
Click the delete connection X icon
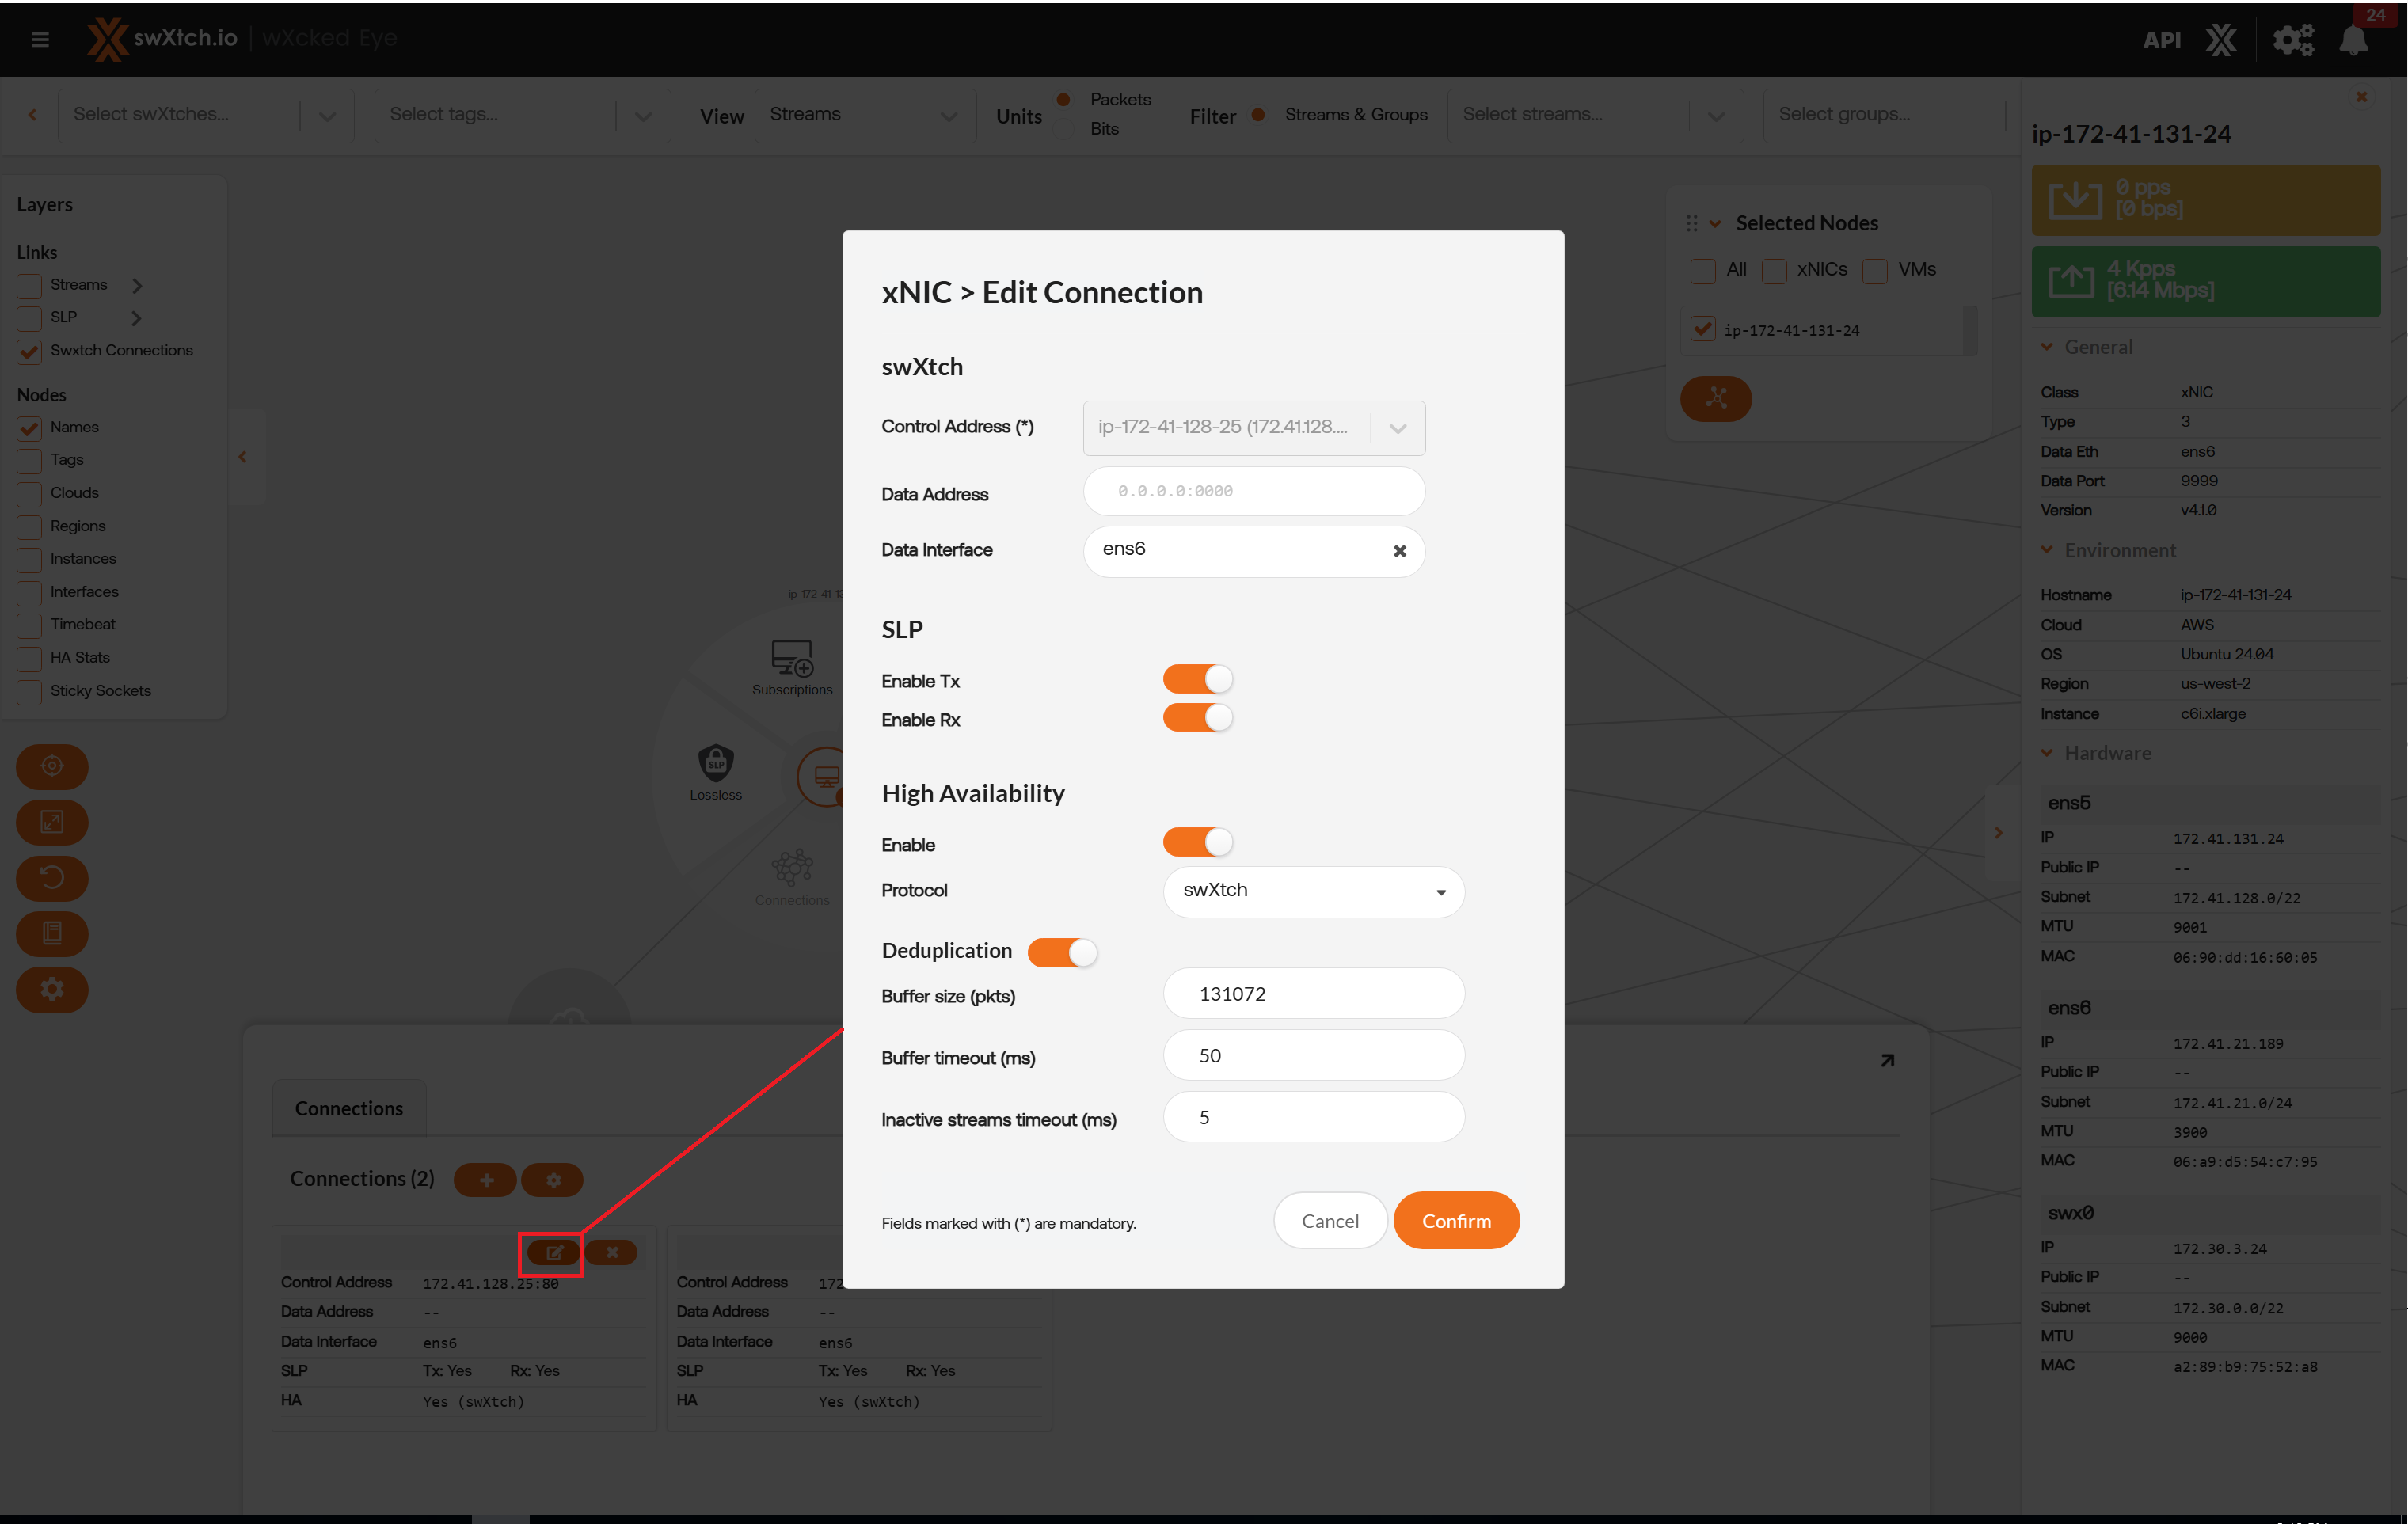point(611,1252)
